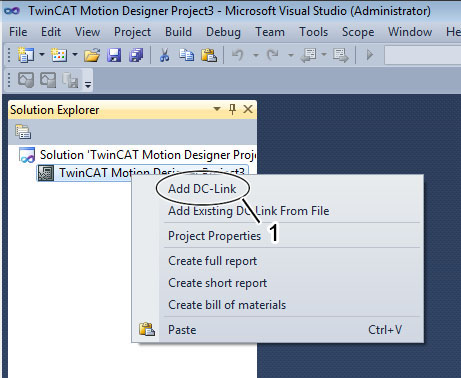Open the Undo history dropdown arrow
This screenshot has width=461, height=378.
tap(256, 55)
